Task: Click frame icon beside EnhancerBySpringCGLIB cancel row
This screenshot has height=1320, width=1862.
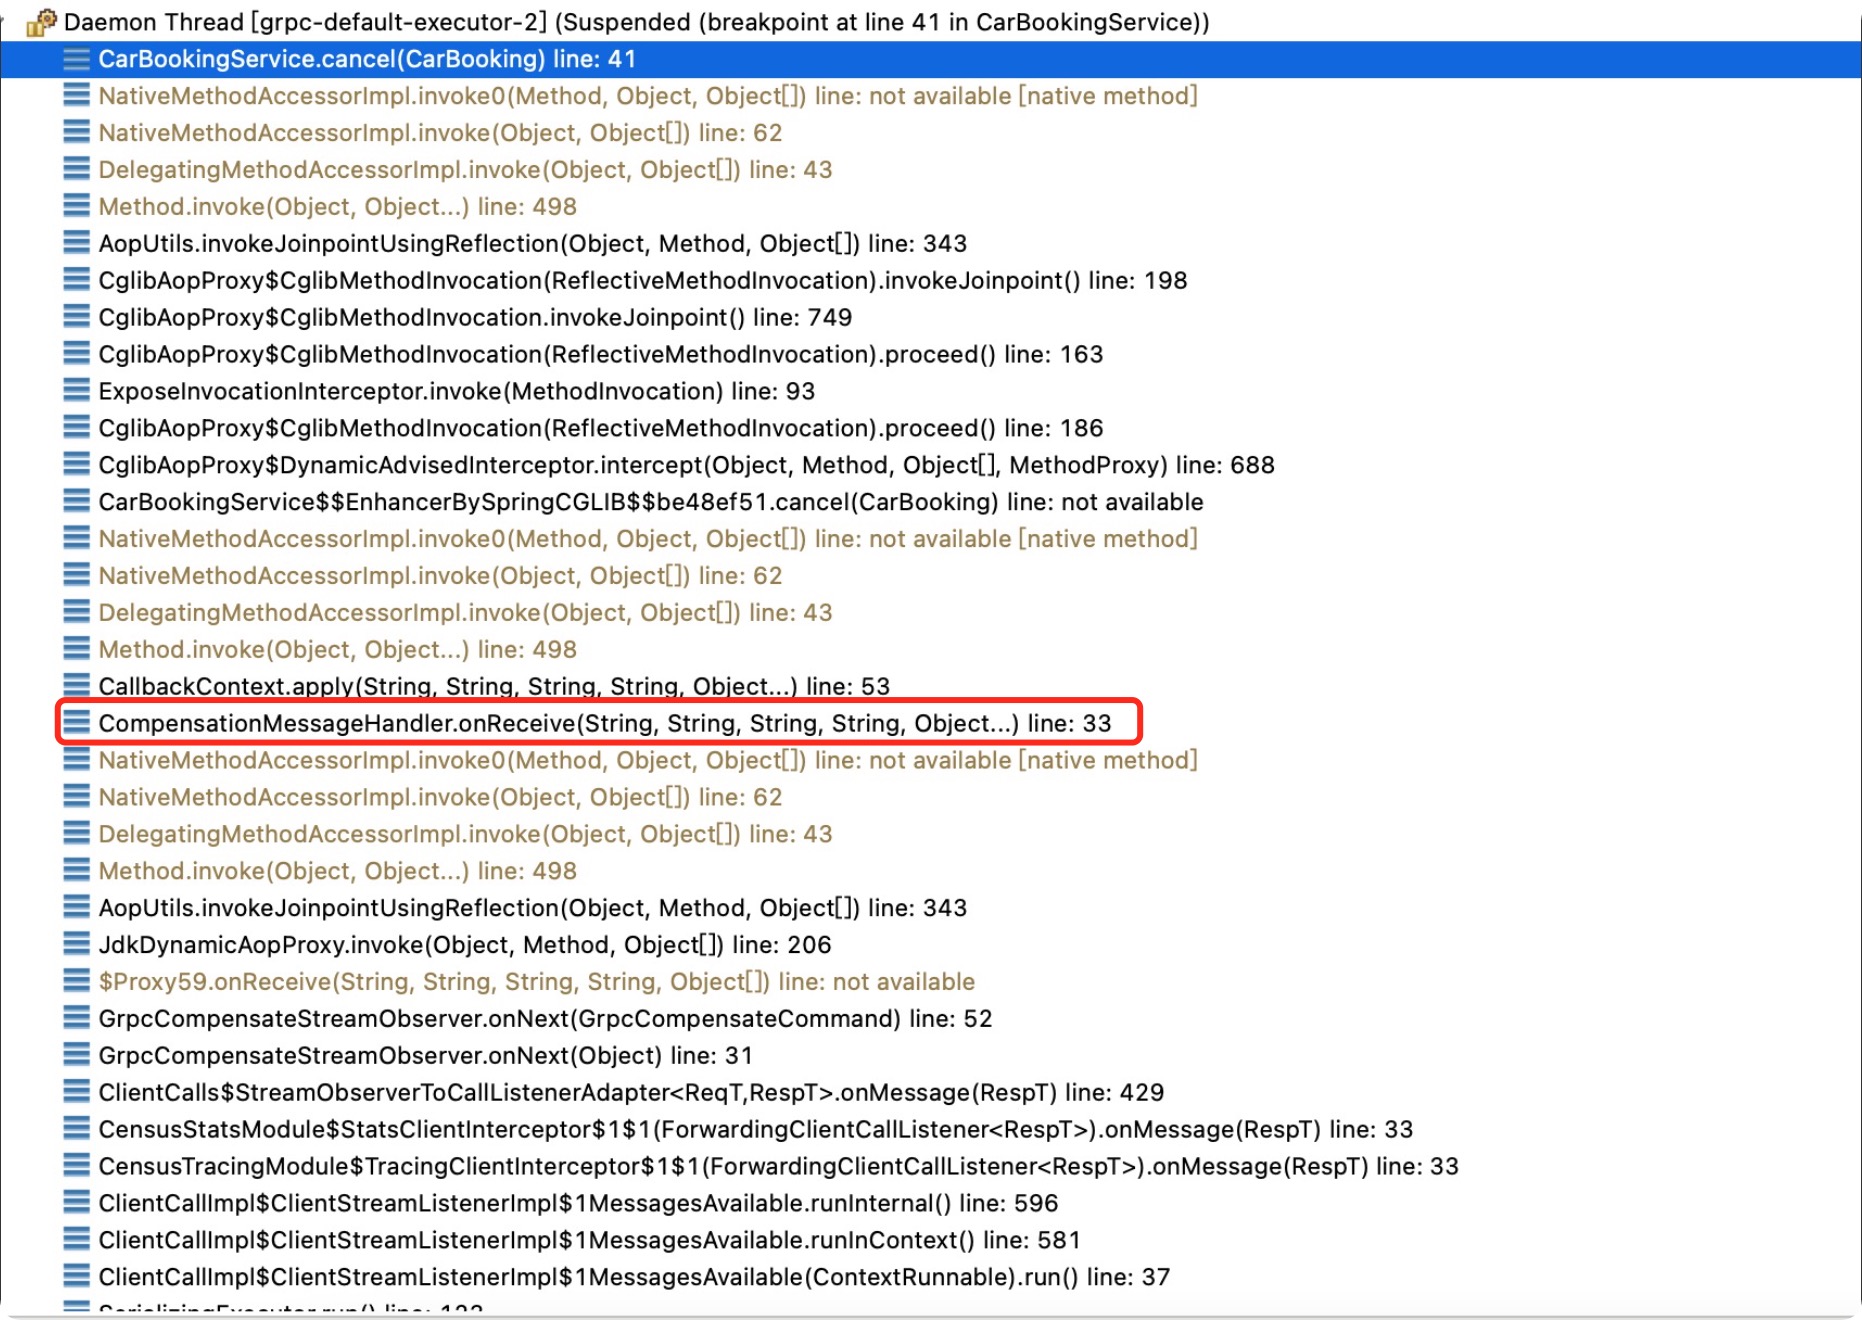Action: [x=76, y=502]
